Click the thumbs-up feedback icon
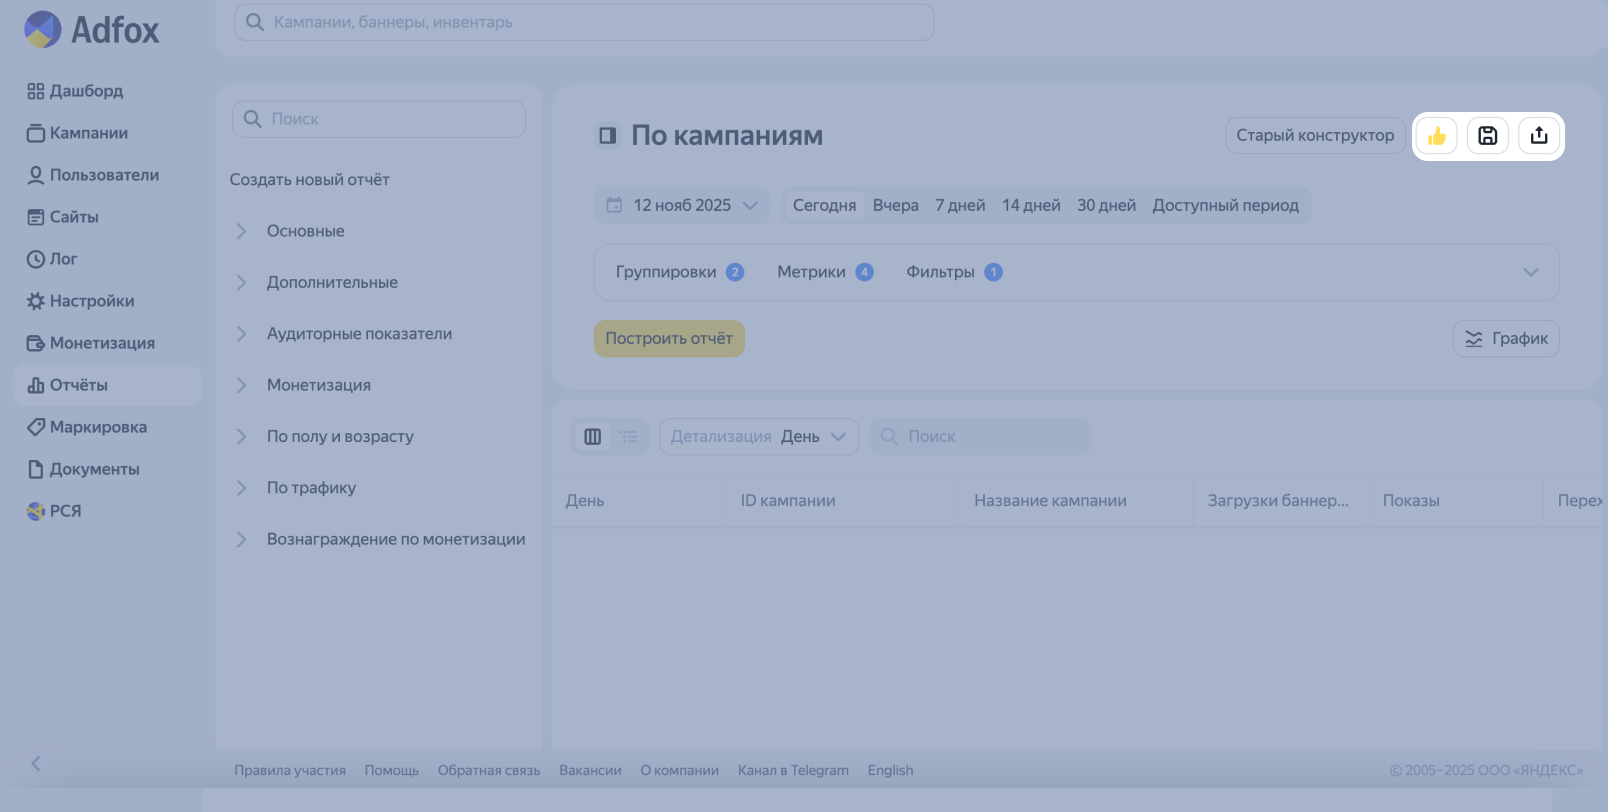 (1437, 136)
